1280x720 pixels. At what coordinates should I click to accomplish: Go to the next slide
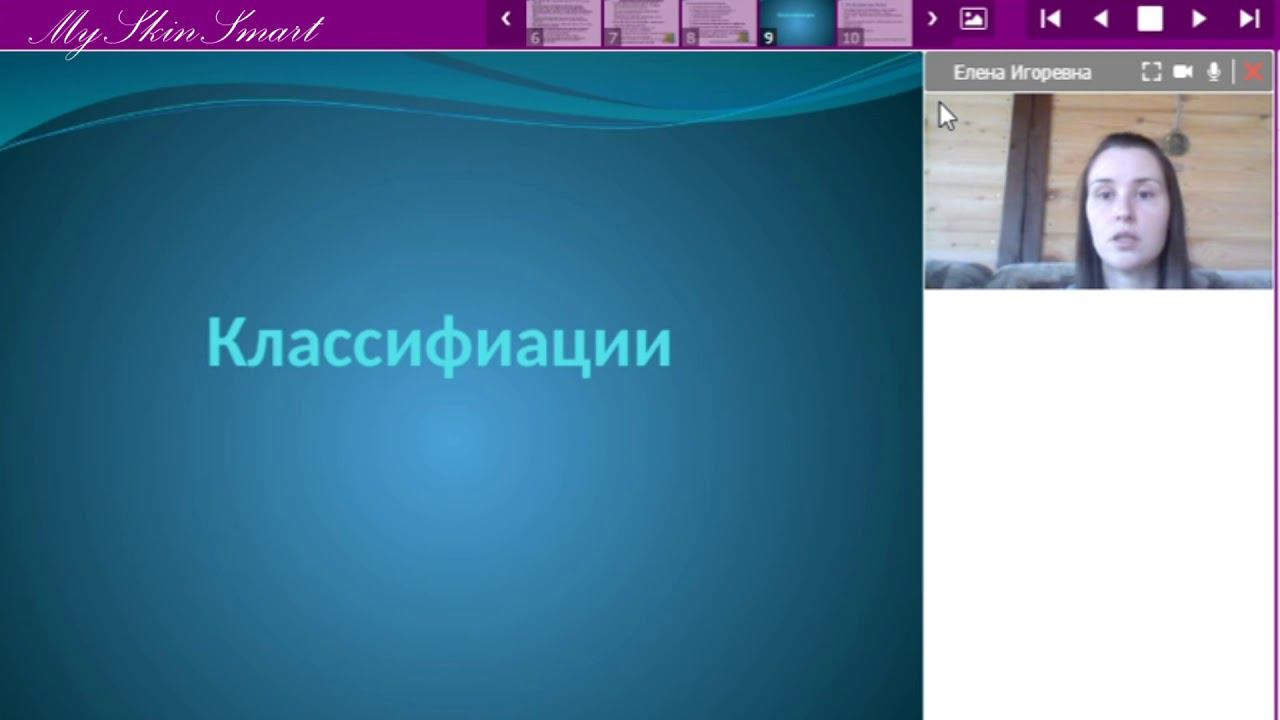point(1199,18)
